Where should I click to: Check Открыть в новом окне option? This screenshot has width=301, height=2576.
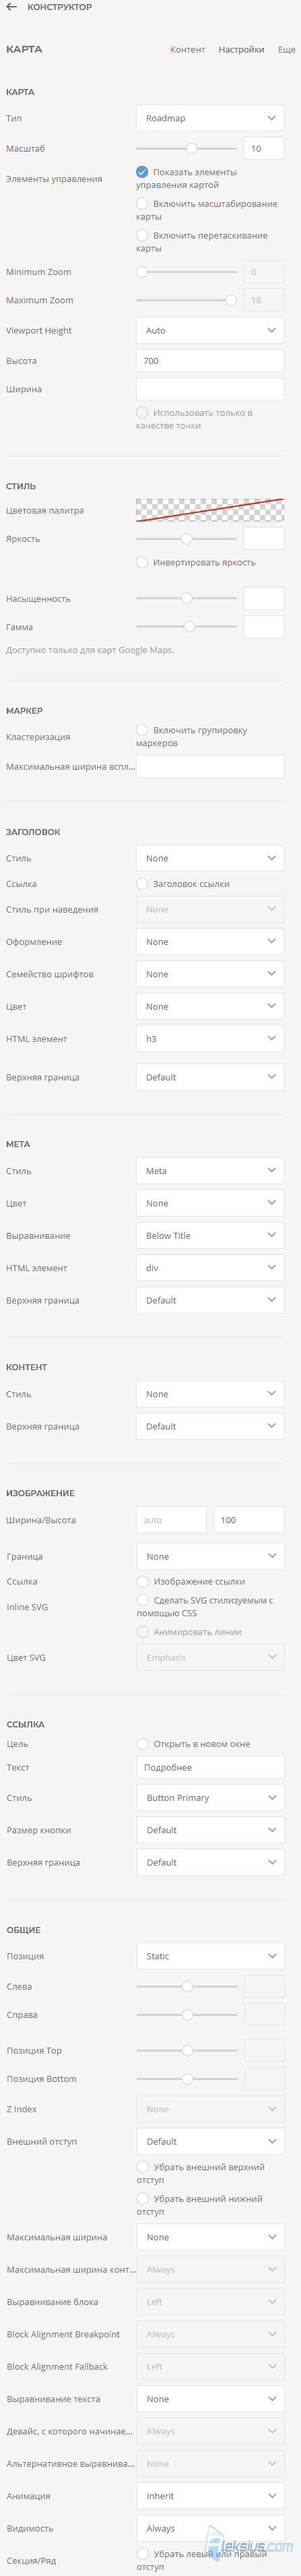click(x=142, y=1744)
